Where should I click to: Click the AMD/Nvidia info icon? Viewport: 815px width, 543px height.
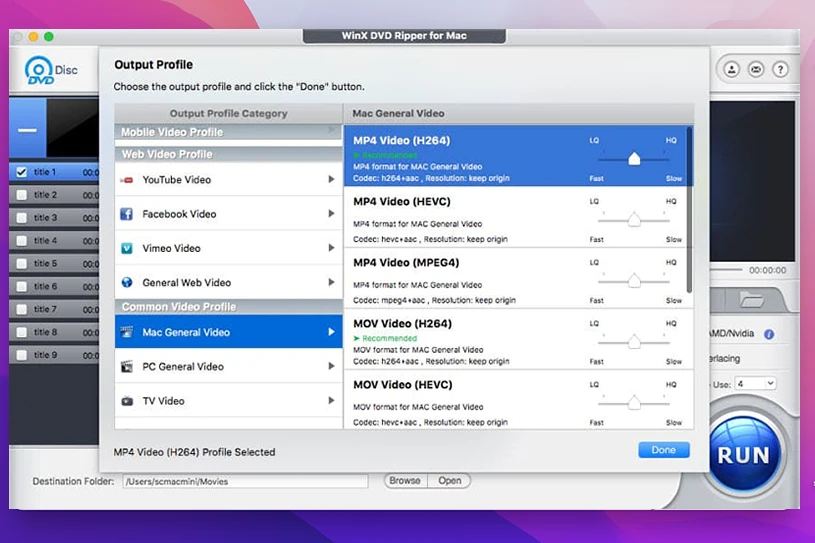pyautogui.click(x=769, y=334)
